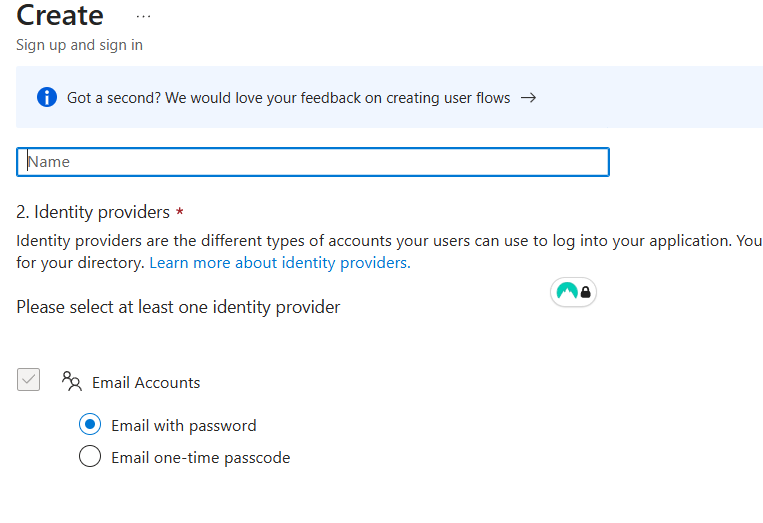Image resolution: width=763 pixels, height=523 pixels.
Task: Click the Sign up and sign in subtitle
Action: pos(79,45)
